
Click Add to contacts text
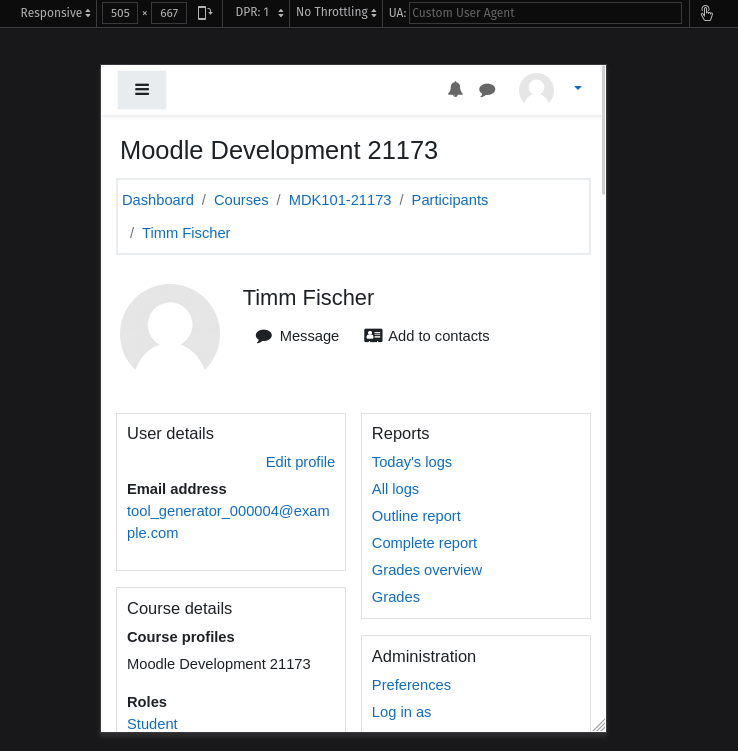pos(439,336)
